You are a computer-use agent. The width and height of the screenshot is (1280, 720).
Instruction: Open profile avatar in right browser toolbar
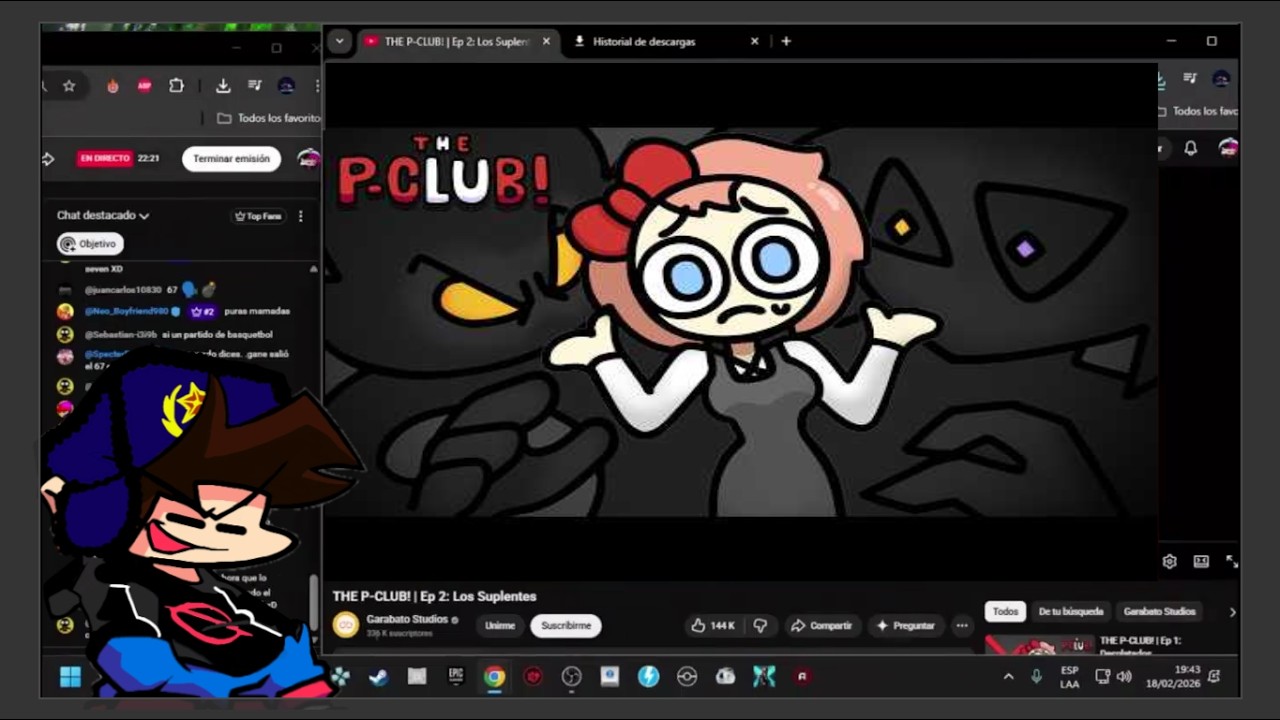click(1221, 79)
